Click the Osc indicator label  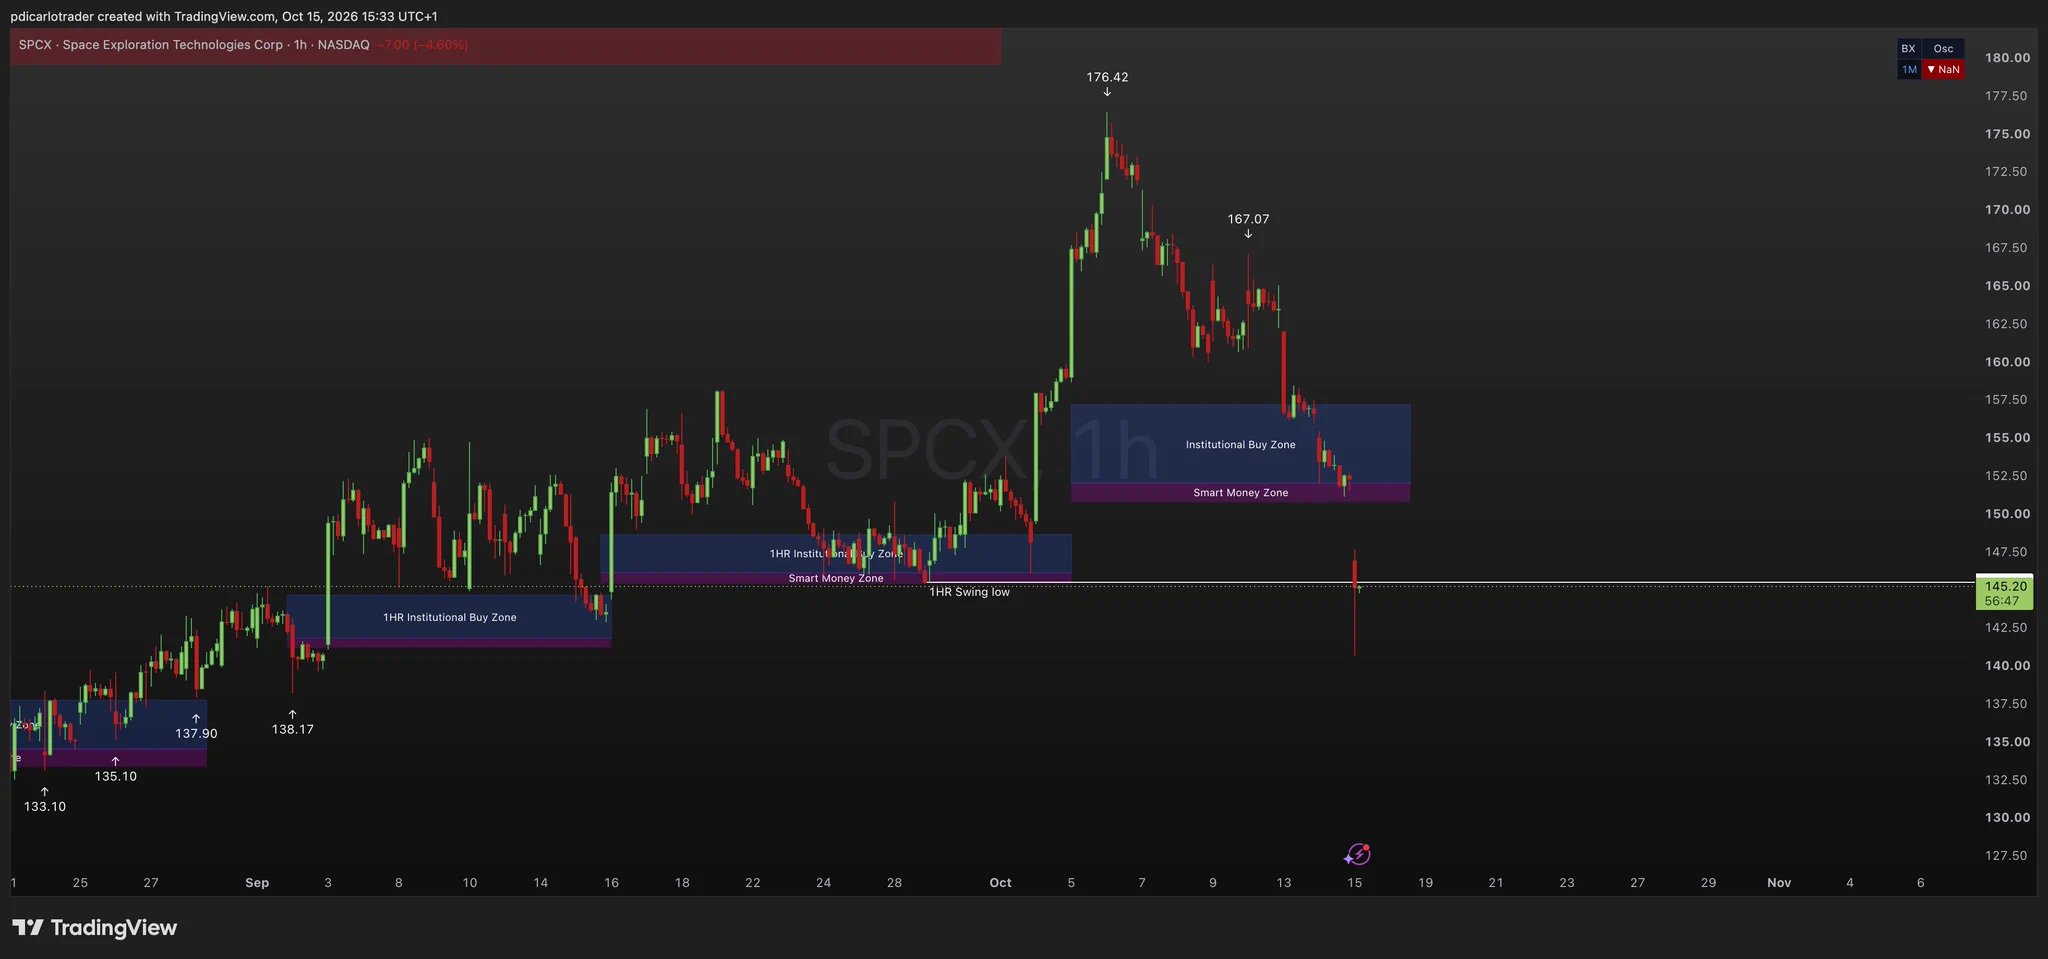[1943, 49]
